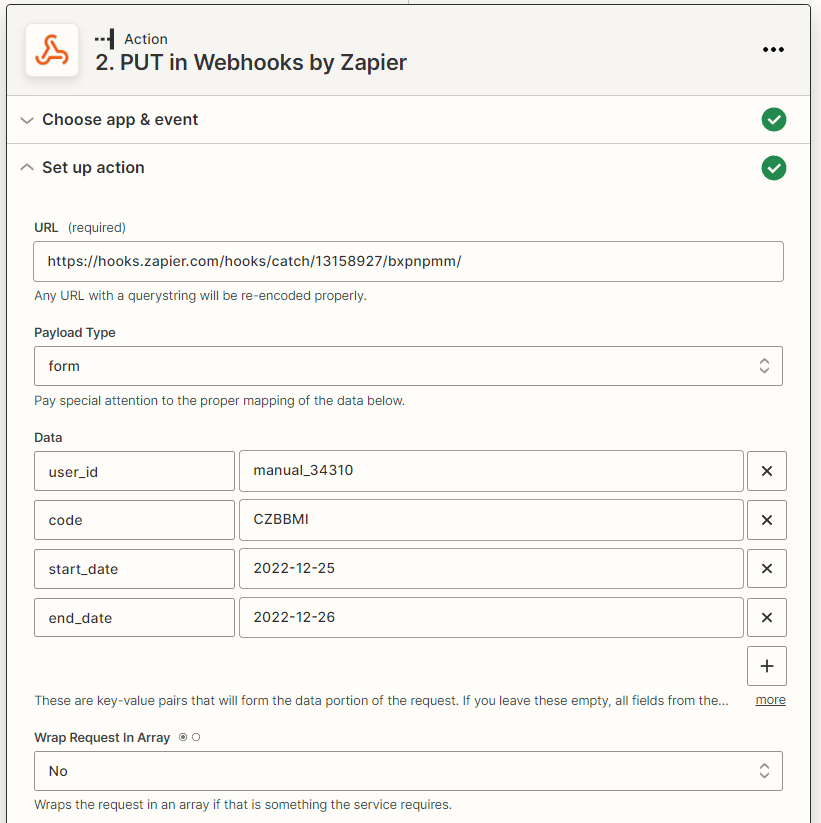The width and height of the screenshot is (821, 823).
Task: Click the green checkmark beside Set up action
Action: click(x=774, y=168)
